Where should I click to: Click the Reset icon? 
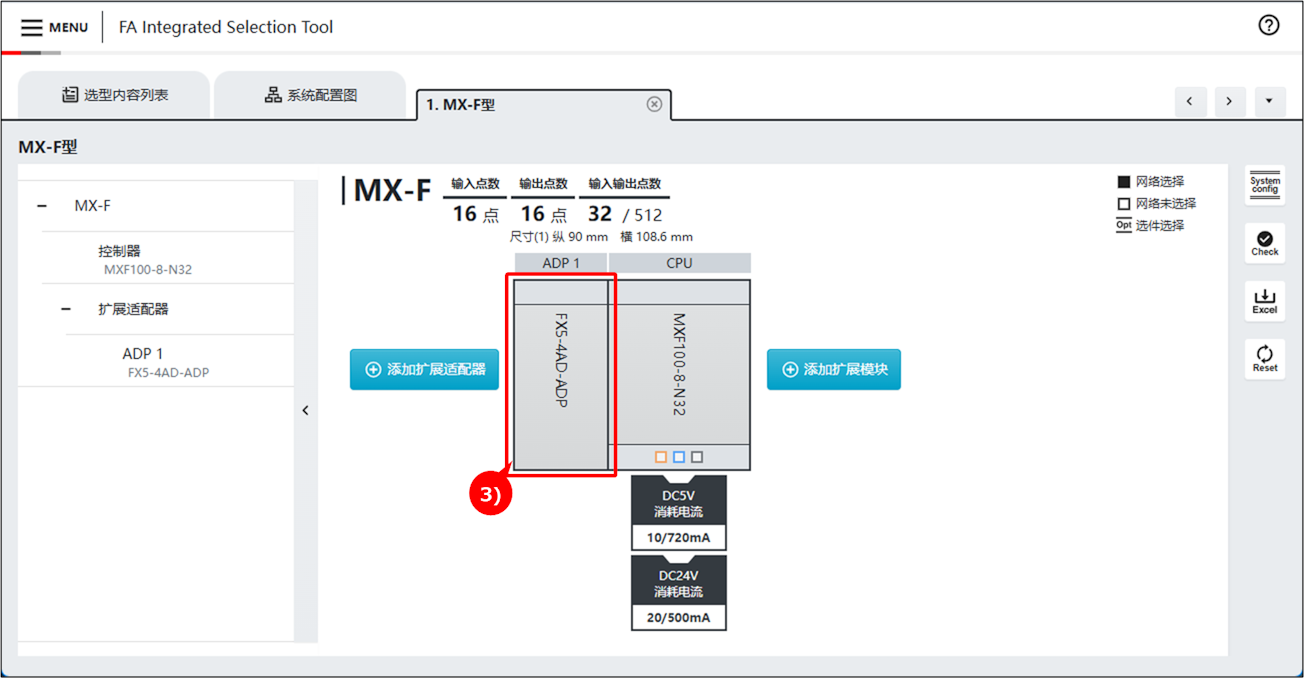pos(1264,358)
